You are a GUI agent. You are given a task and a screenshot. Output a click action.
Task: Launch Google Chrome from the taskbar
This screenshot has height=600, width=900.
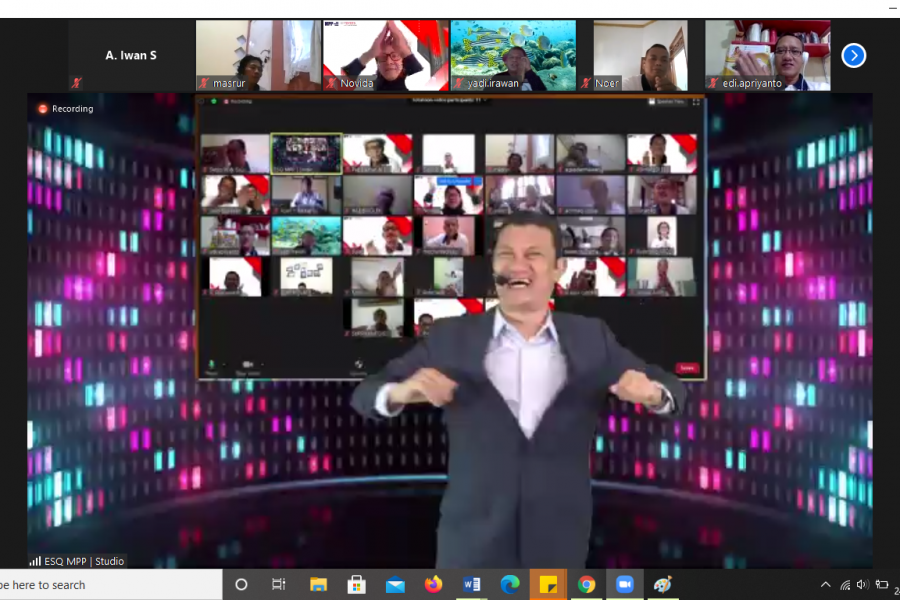tap(587, 585)
